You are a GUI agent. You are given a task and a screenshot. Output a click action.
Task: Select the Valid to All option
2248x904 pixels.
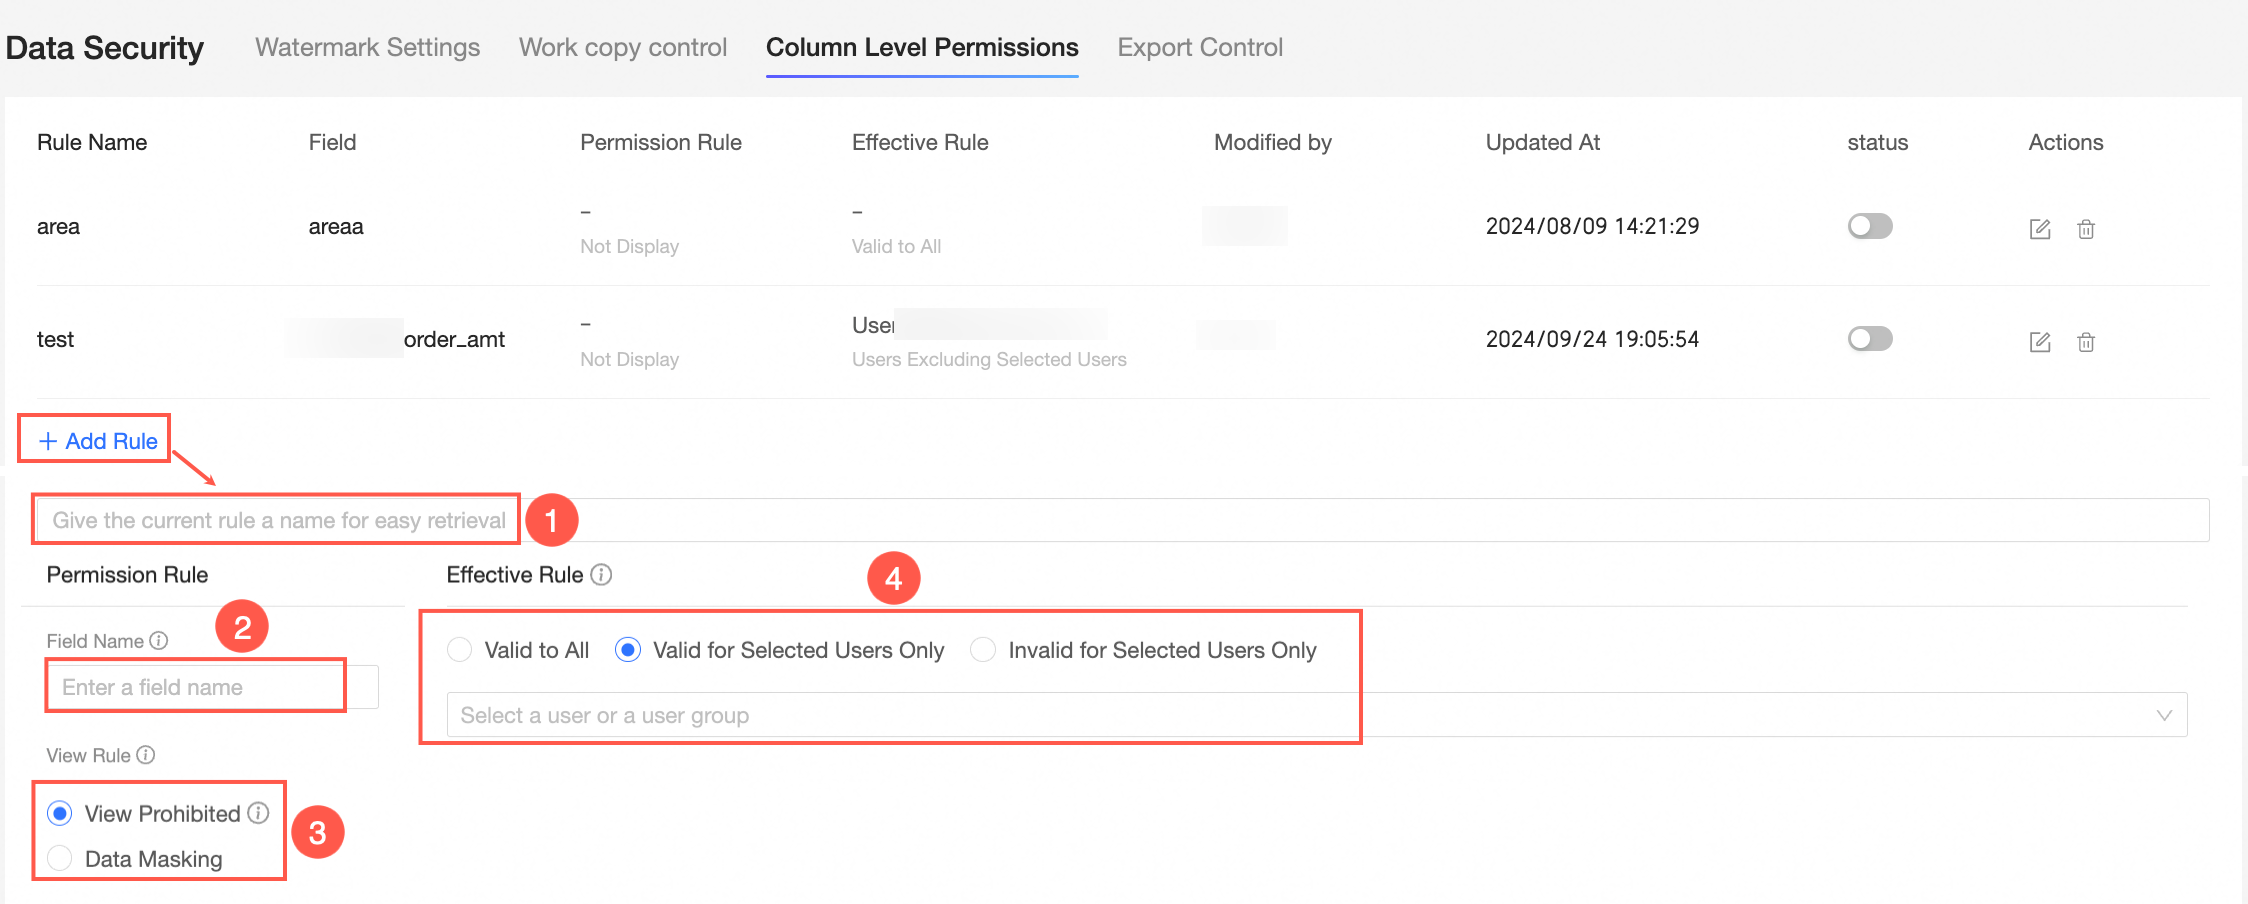(459, 649)
